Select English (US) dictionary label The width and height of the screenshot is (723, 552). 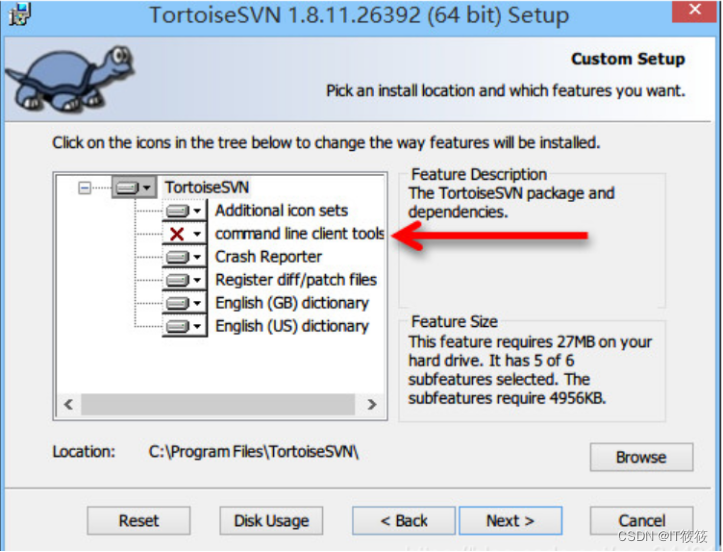[292, 326]
